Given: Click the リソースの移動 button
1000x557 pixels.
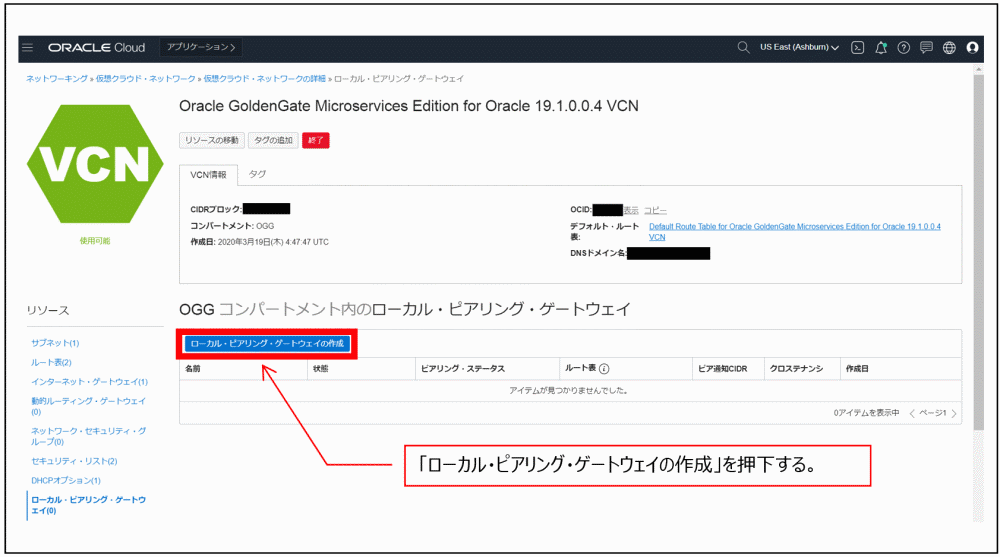Looking at the screenshot, I should 212,140.
